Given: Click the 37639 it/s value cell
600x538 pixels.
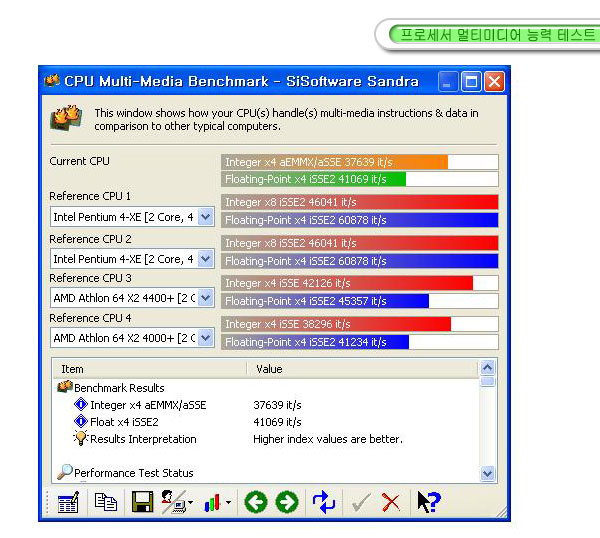Looking at the screenshot, I should pyautogui.click(x=277, y=405).
